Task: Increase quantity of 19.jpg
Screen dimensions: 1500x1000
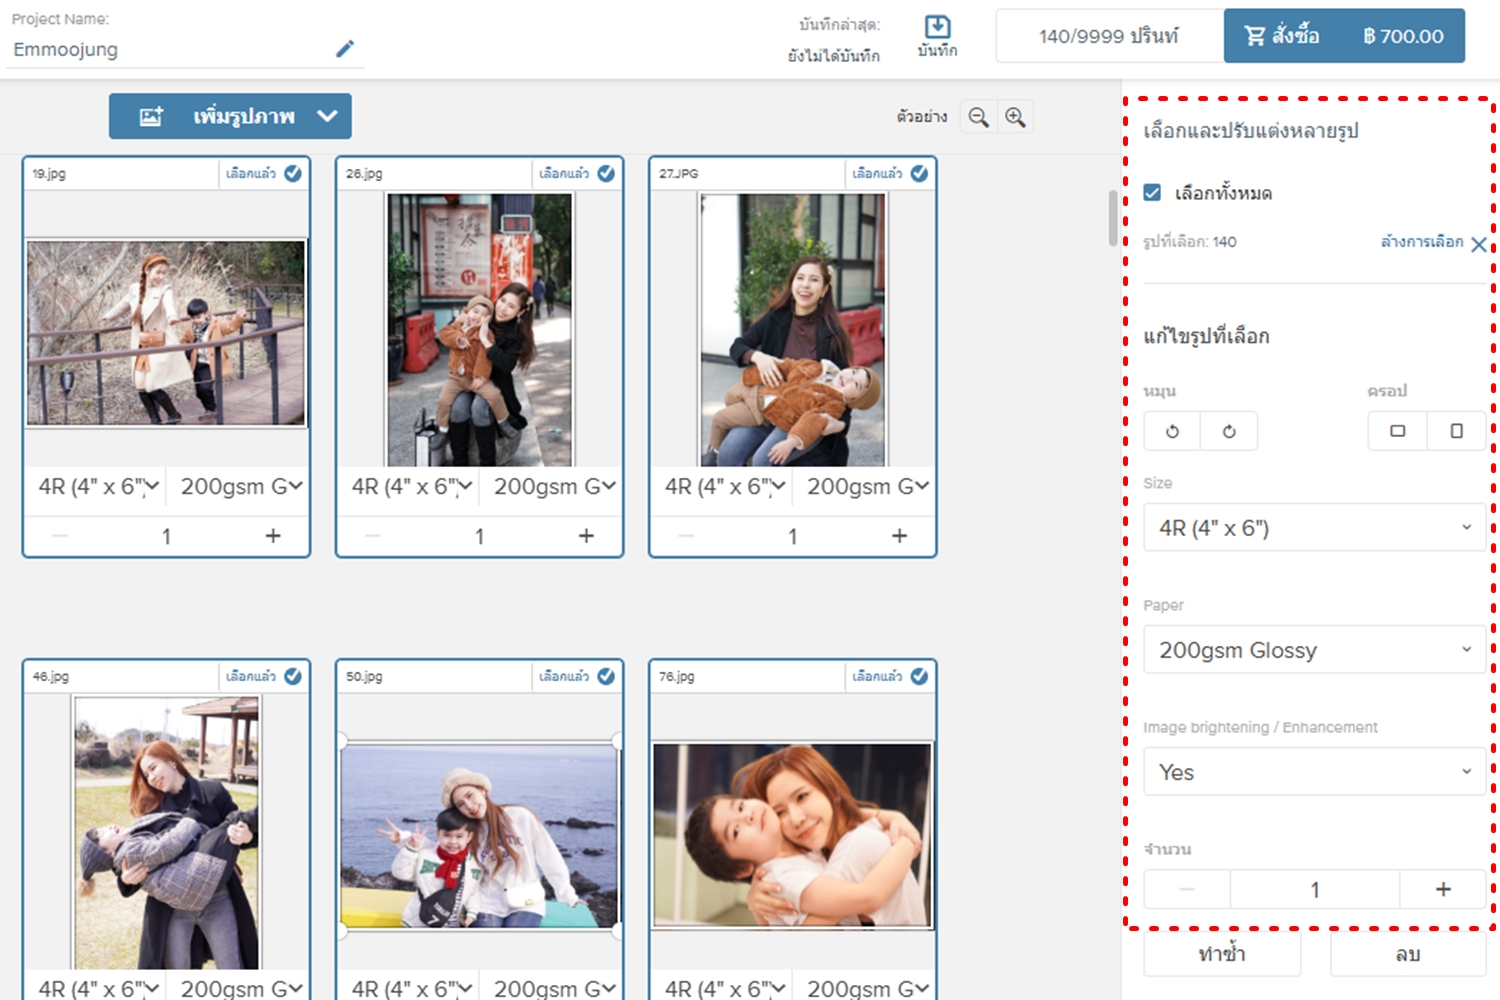Action: [x=273, y=536]
